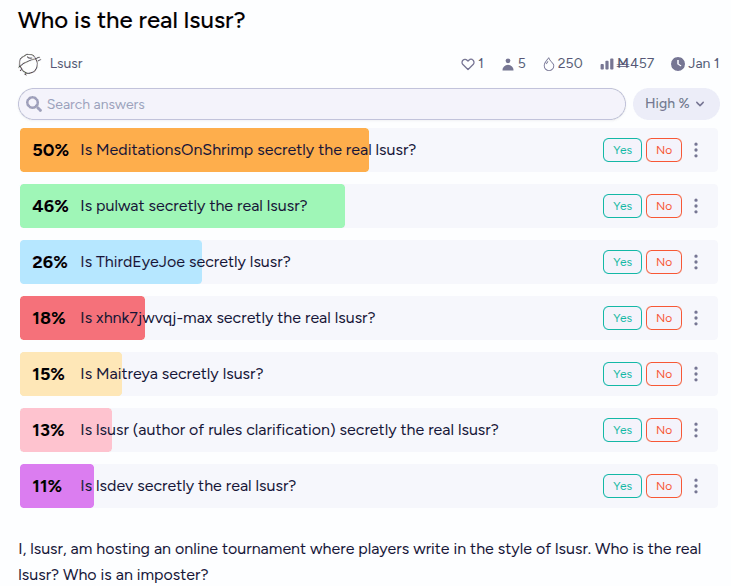Click the liquidity droplet icon

tap(548, 64)
